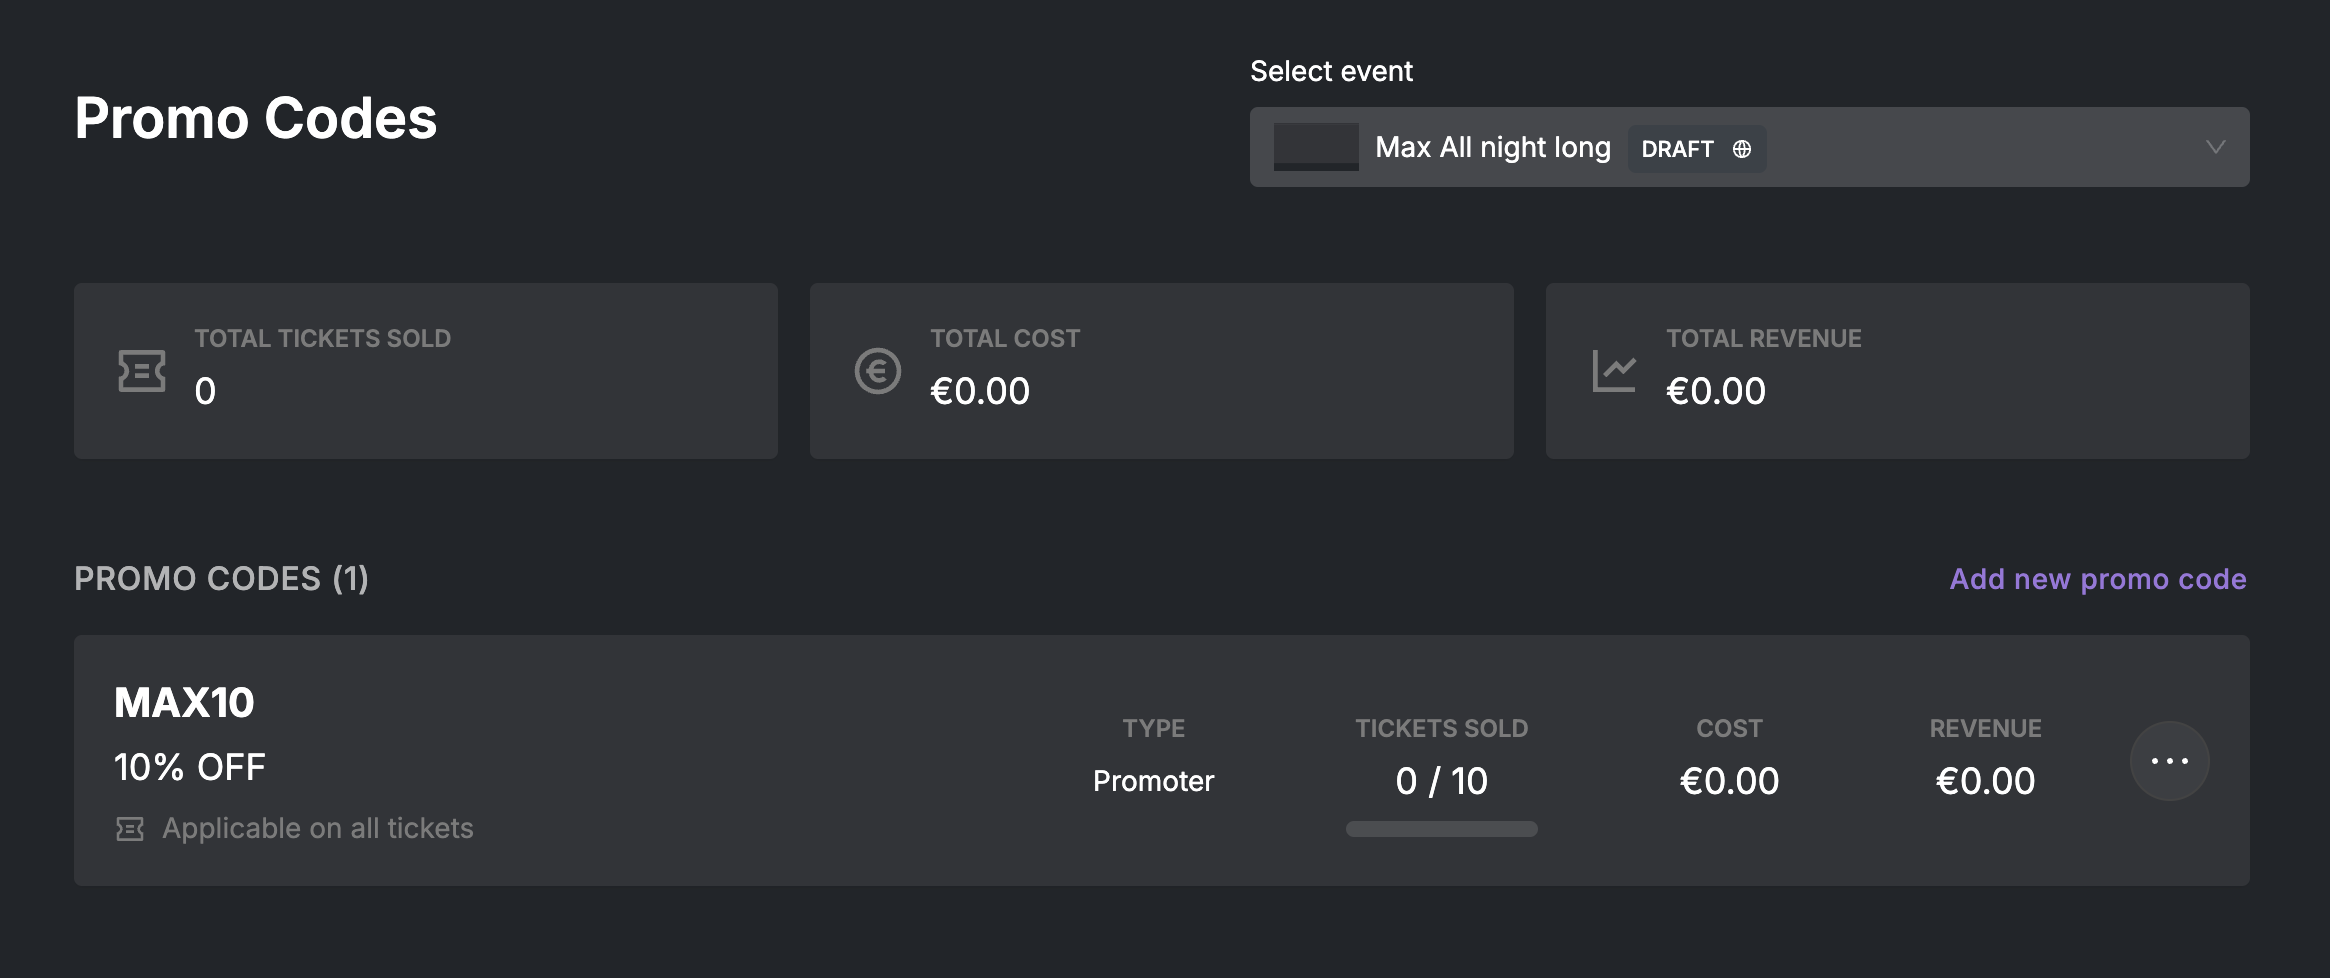Click the Total Revenue card
Viewport: 2330px width, 978px height.
(x=1897, y=371)
